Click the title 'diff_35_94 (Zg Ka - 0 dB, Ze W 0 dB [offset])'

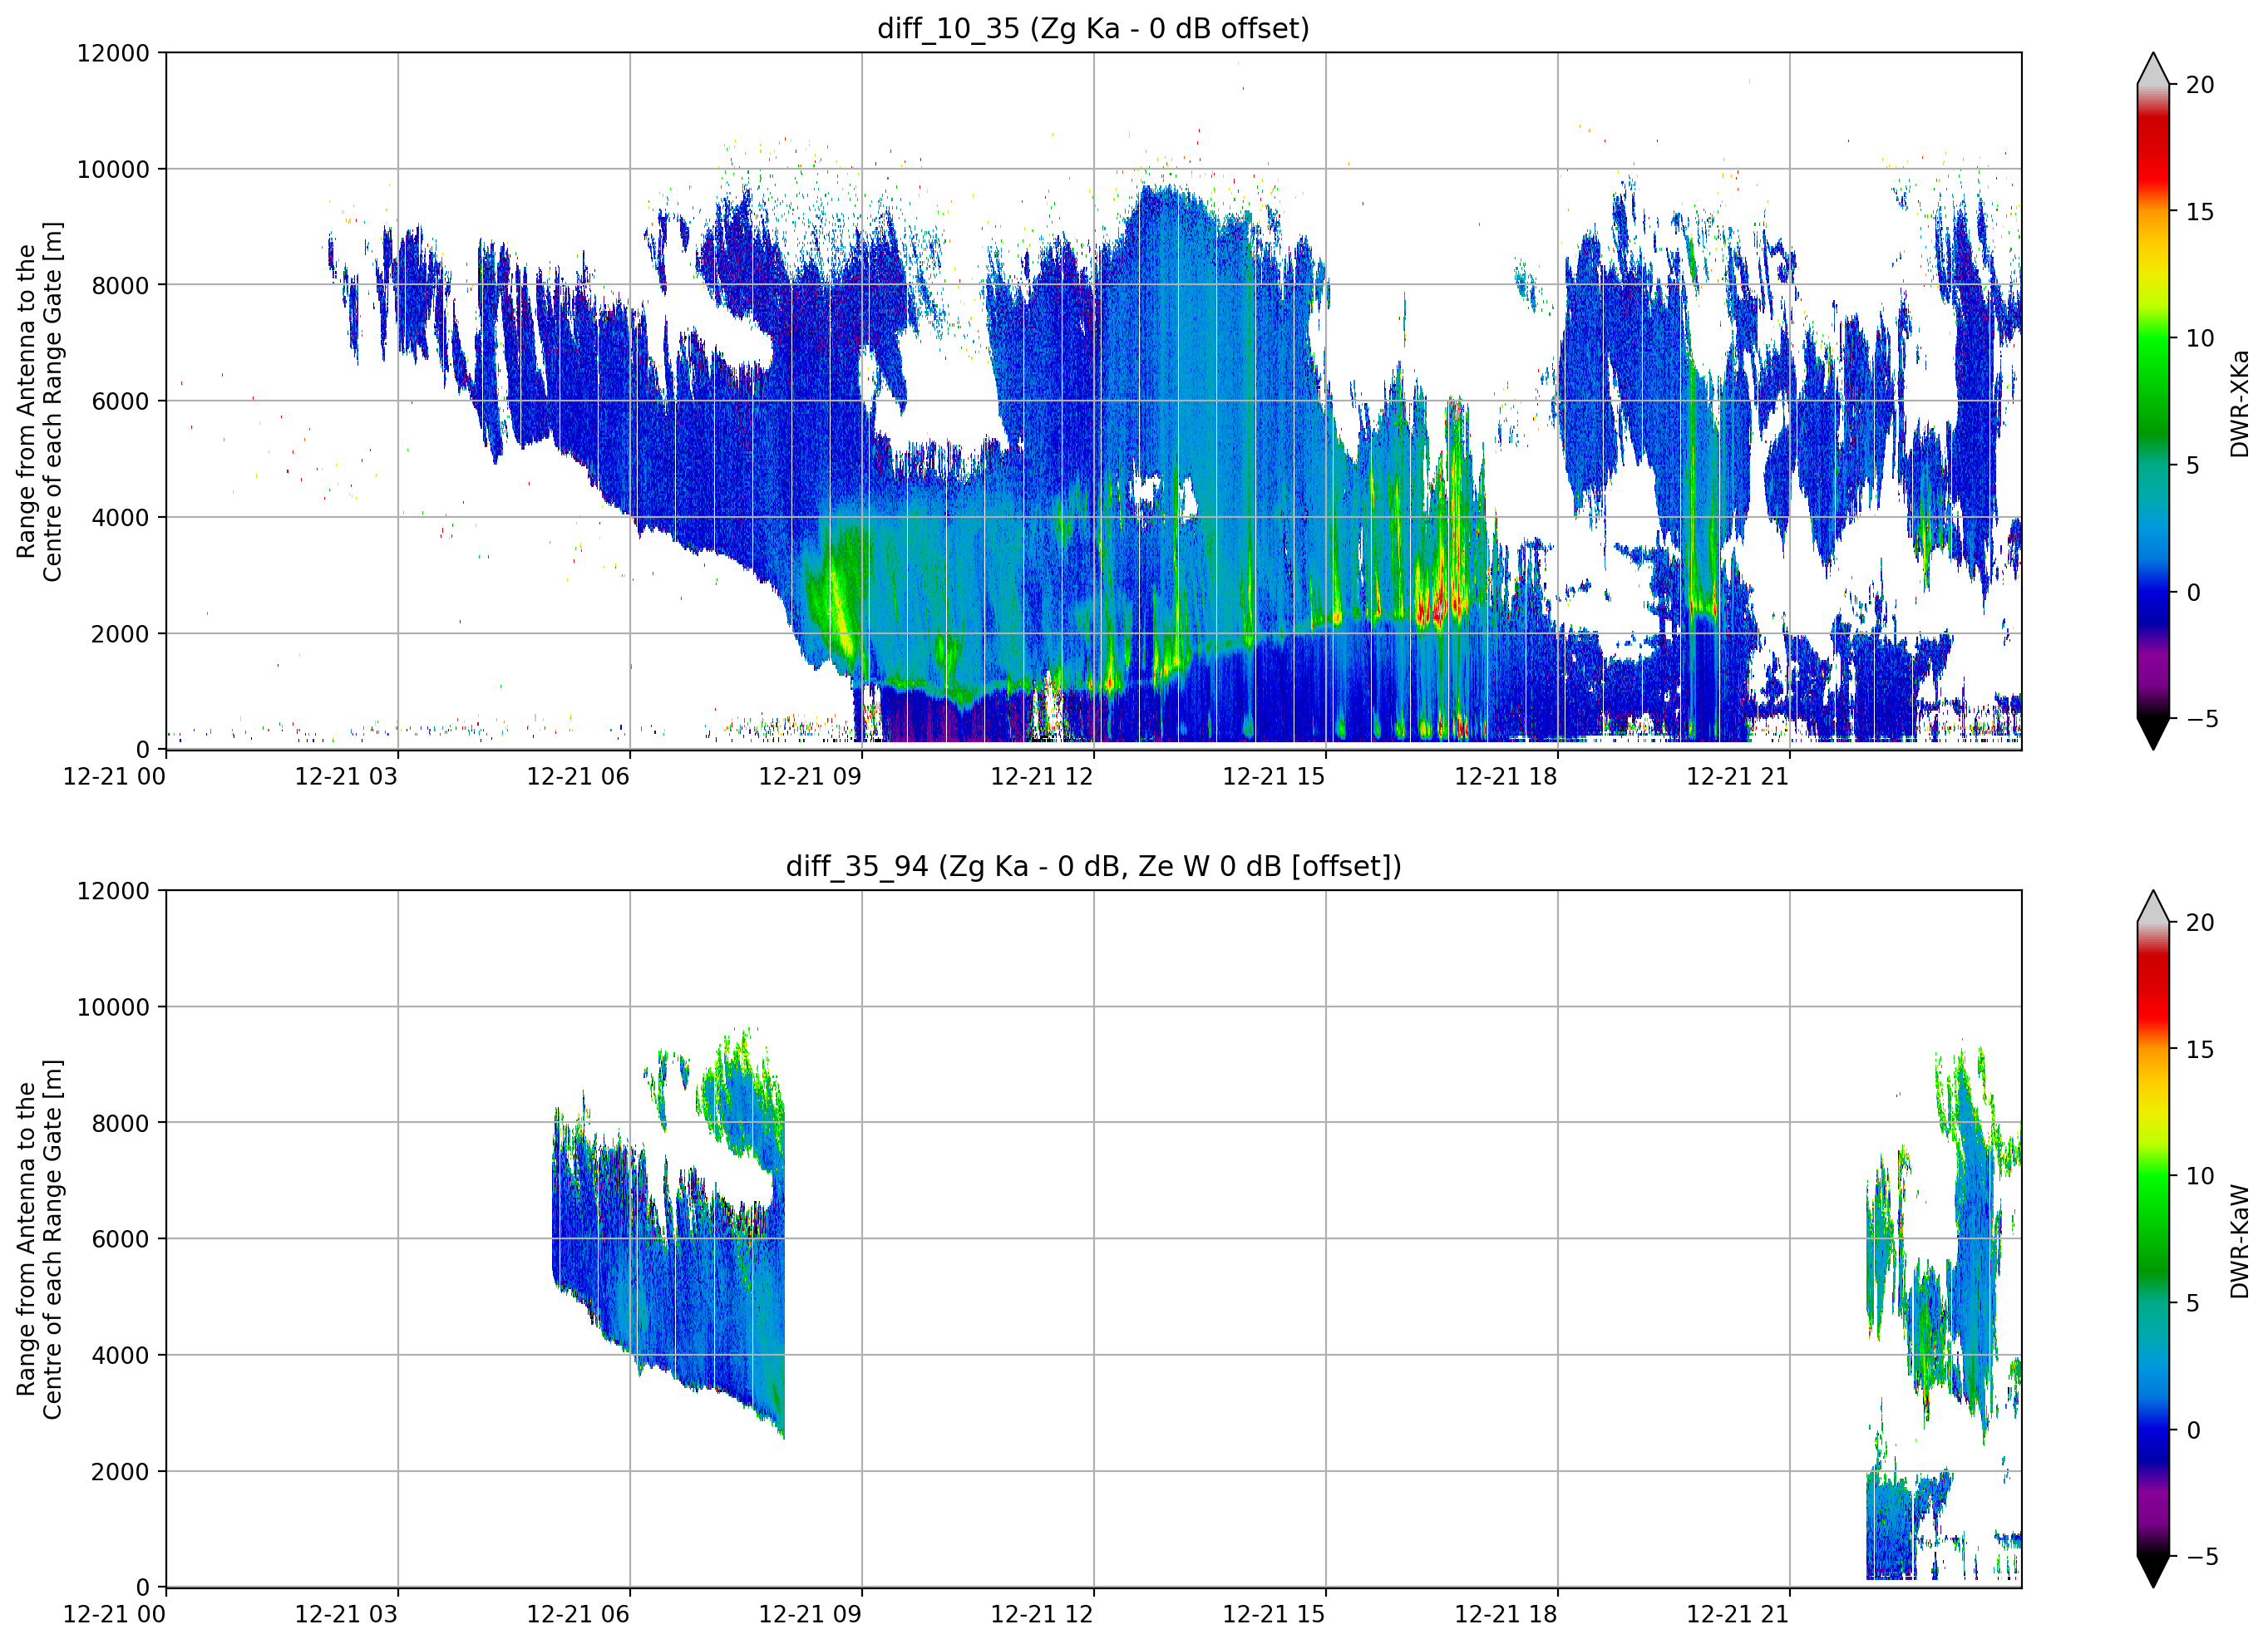pos(1093,866)
